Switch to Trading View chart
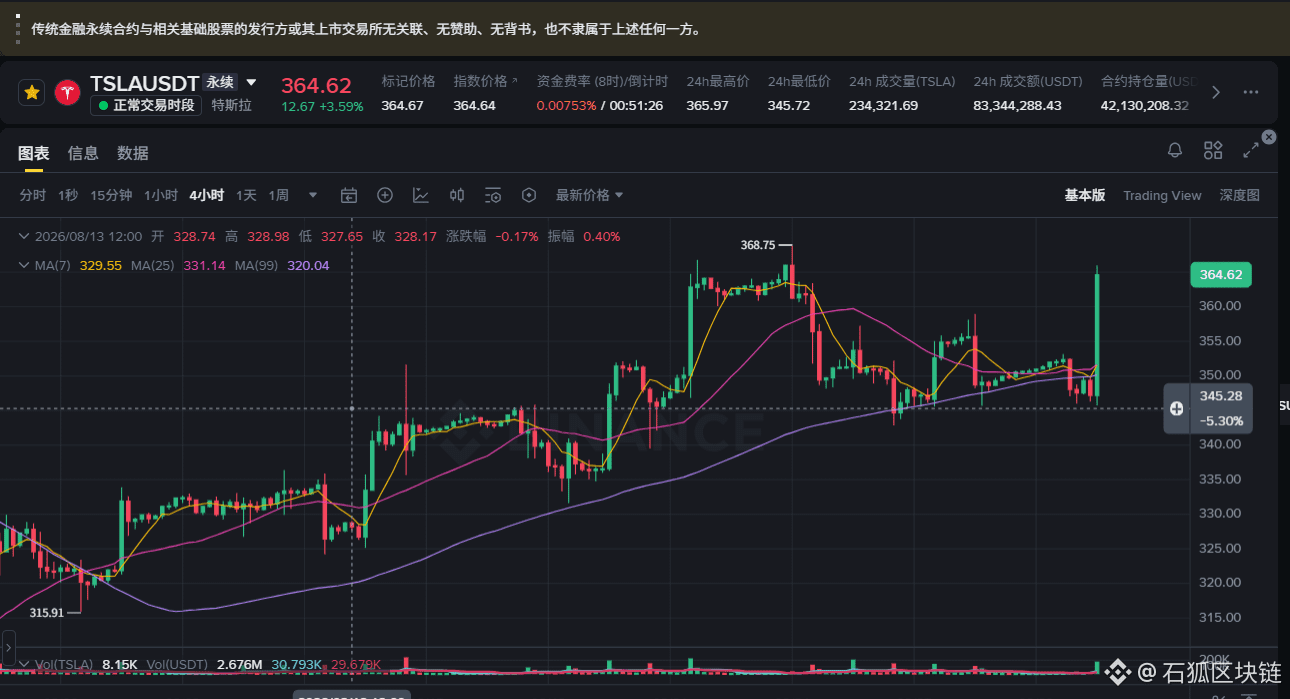Viewport: 1290px width, 699px height. click(1162, 195)
